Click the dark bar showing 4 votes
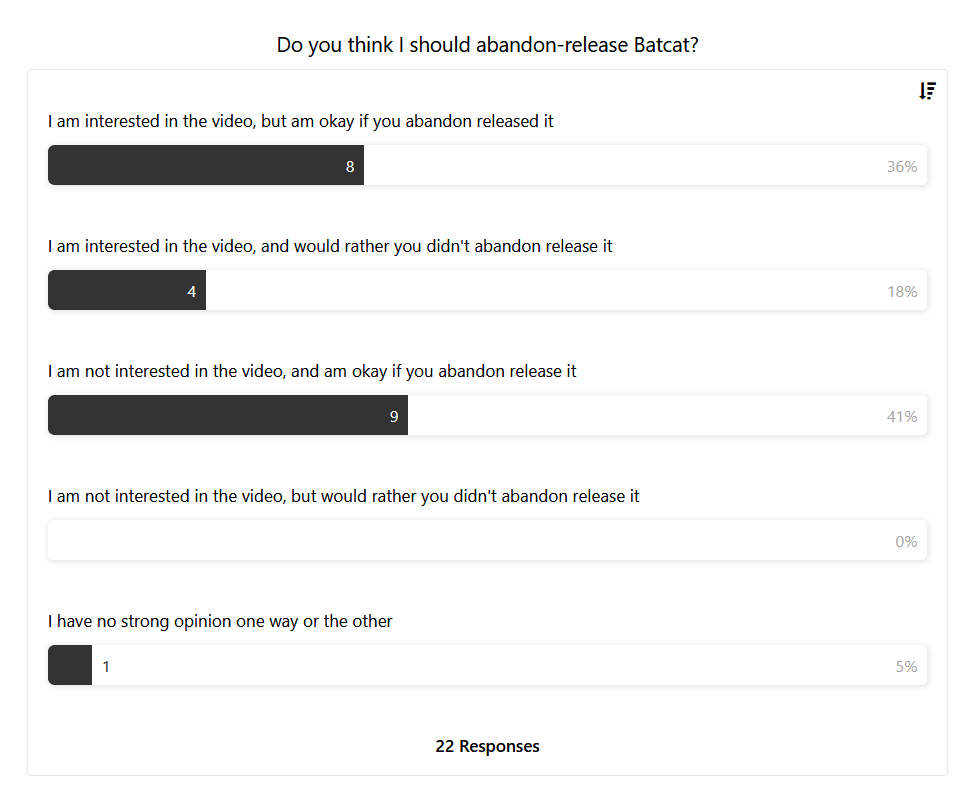966x796 pixels. coord(127,290)
